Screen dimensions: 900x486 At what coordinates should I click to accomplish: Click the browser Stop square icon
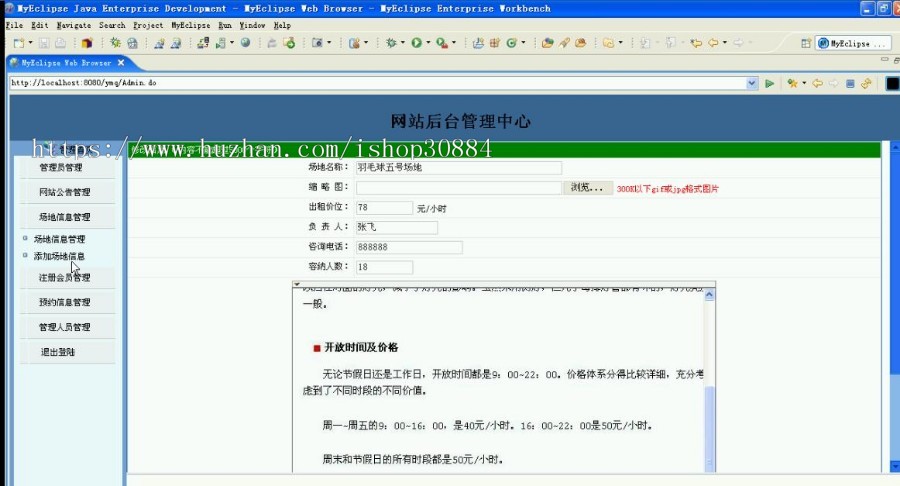pos(850,84)
